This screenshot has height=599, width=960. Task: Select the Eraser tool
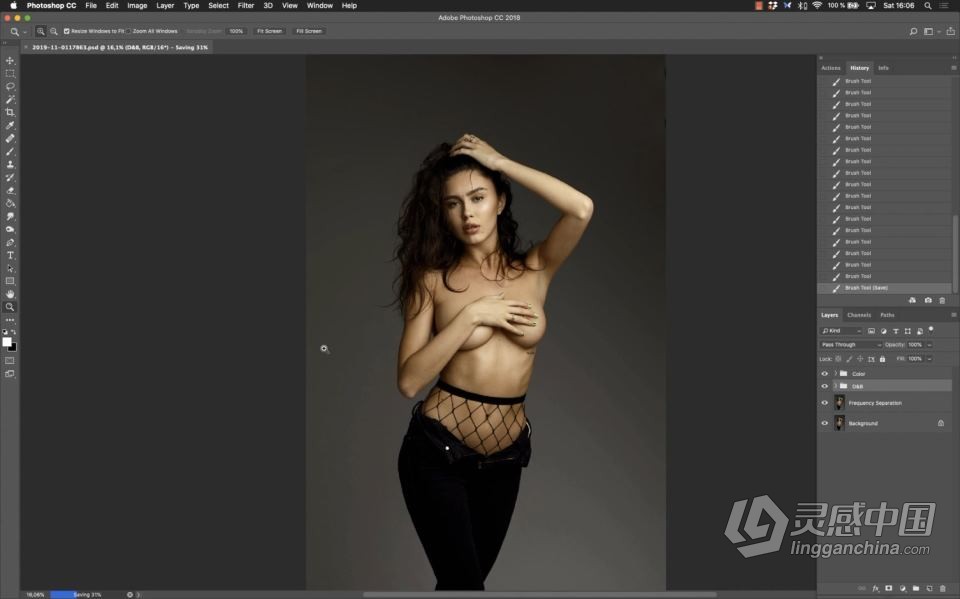pyautogui.click(x=10, y=190)
